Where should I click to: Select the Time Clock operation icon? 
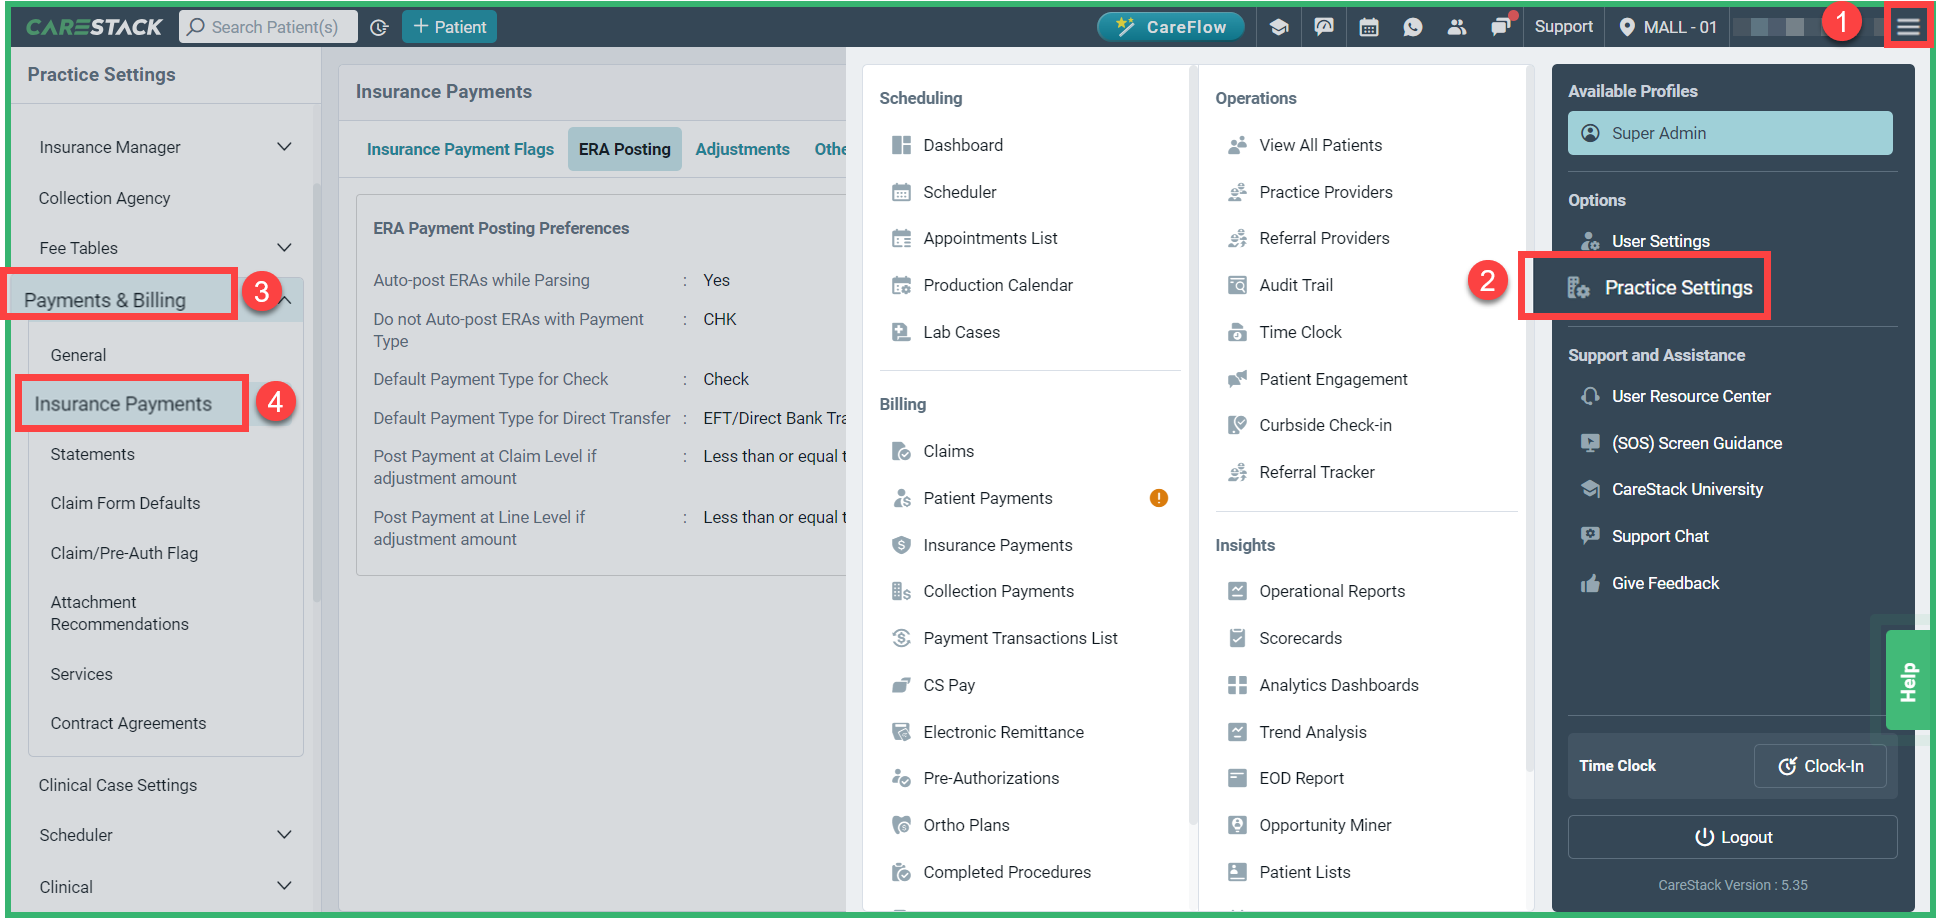click(1237, 331)
